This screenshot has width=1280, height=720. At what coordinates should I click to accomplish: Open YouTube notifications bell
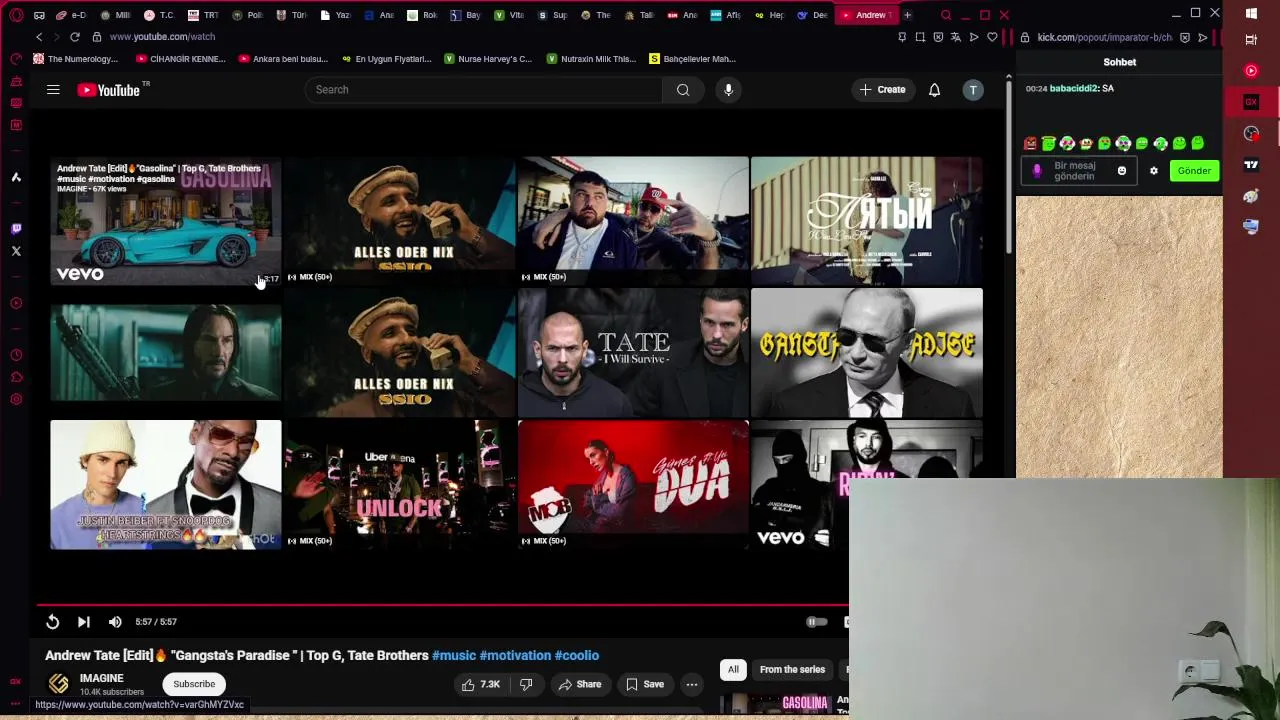tap(934, 90)
